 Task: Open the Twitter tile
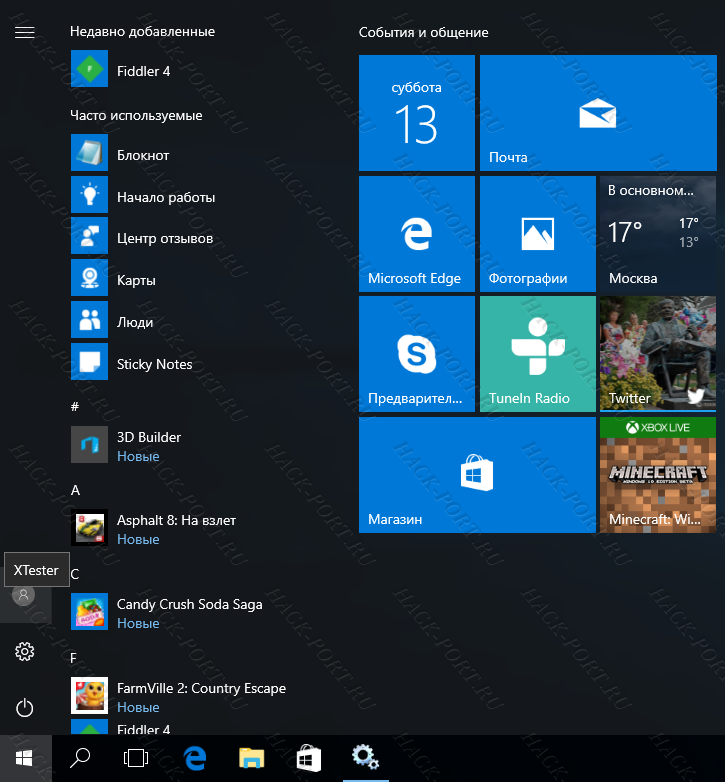(x=658, y=354)
